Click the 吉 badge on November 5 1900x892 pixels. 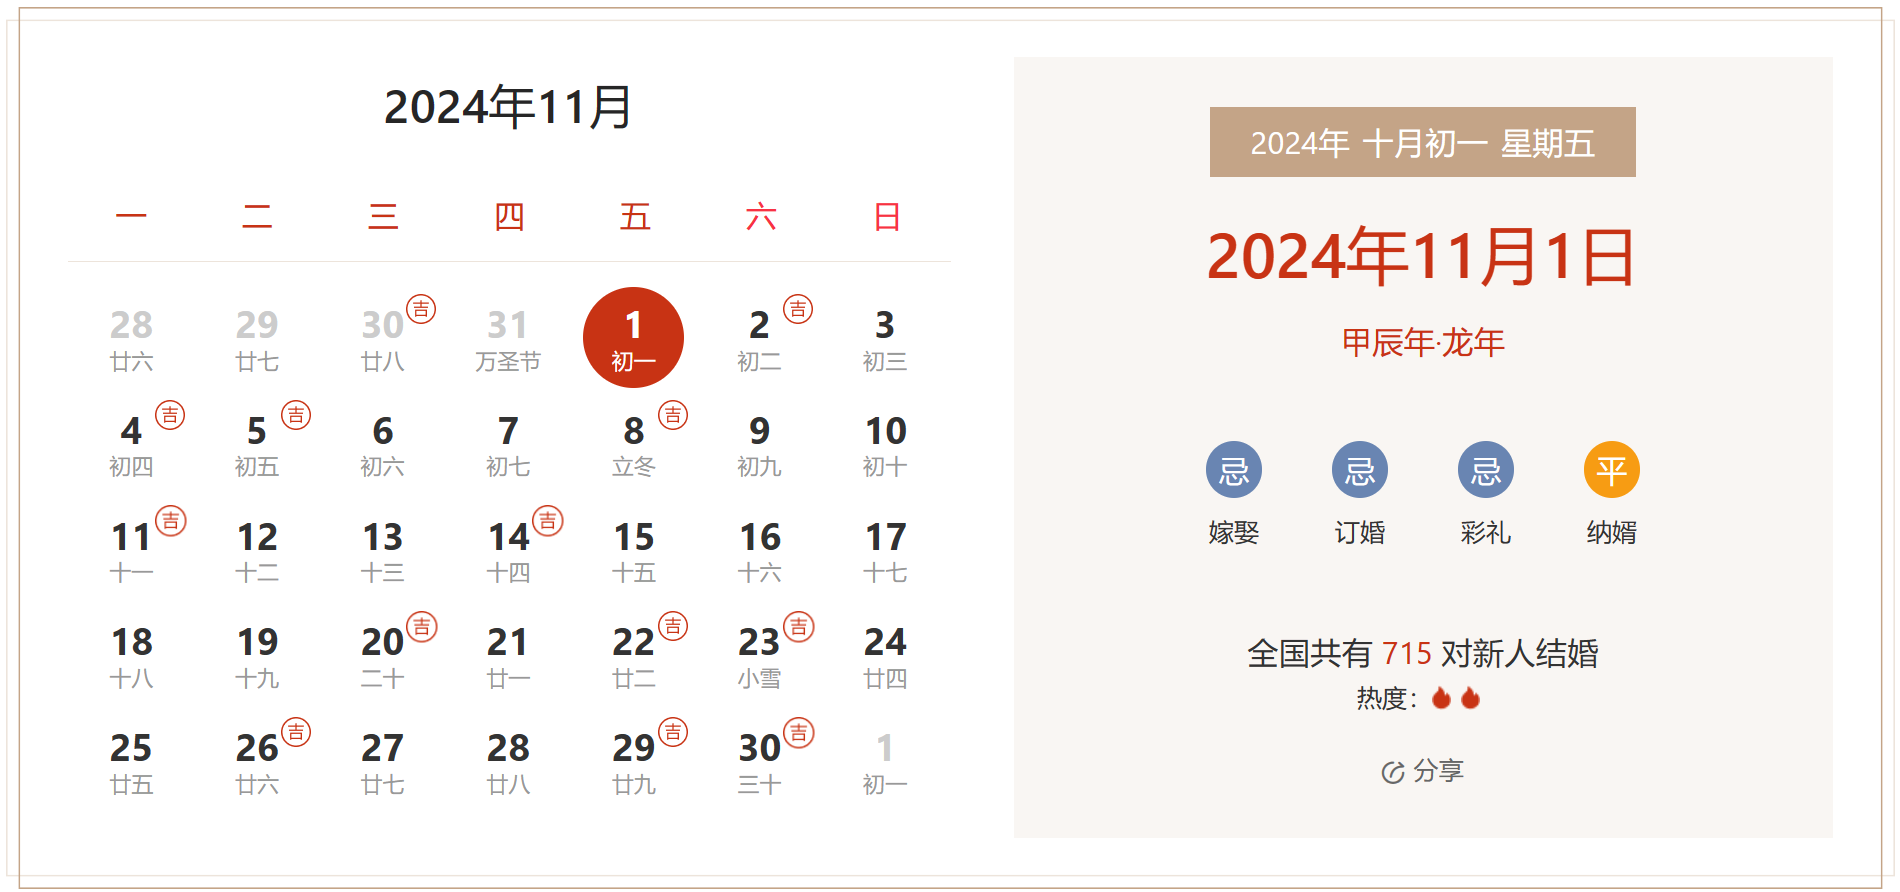(296, 415)
